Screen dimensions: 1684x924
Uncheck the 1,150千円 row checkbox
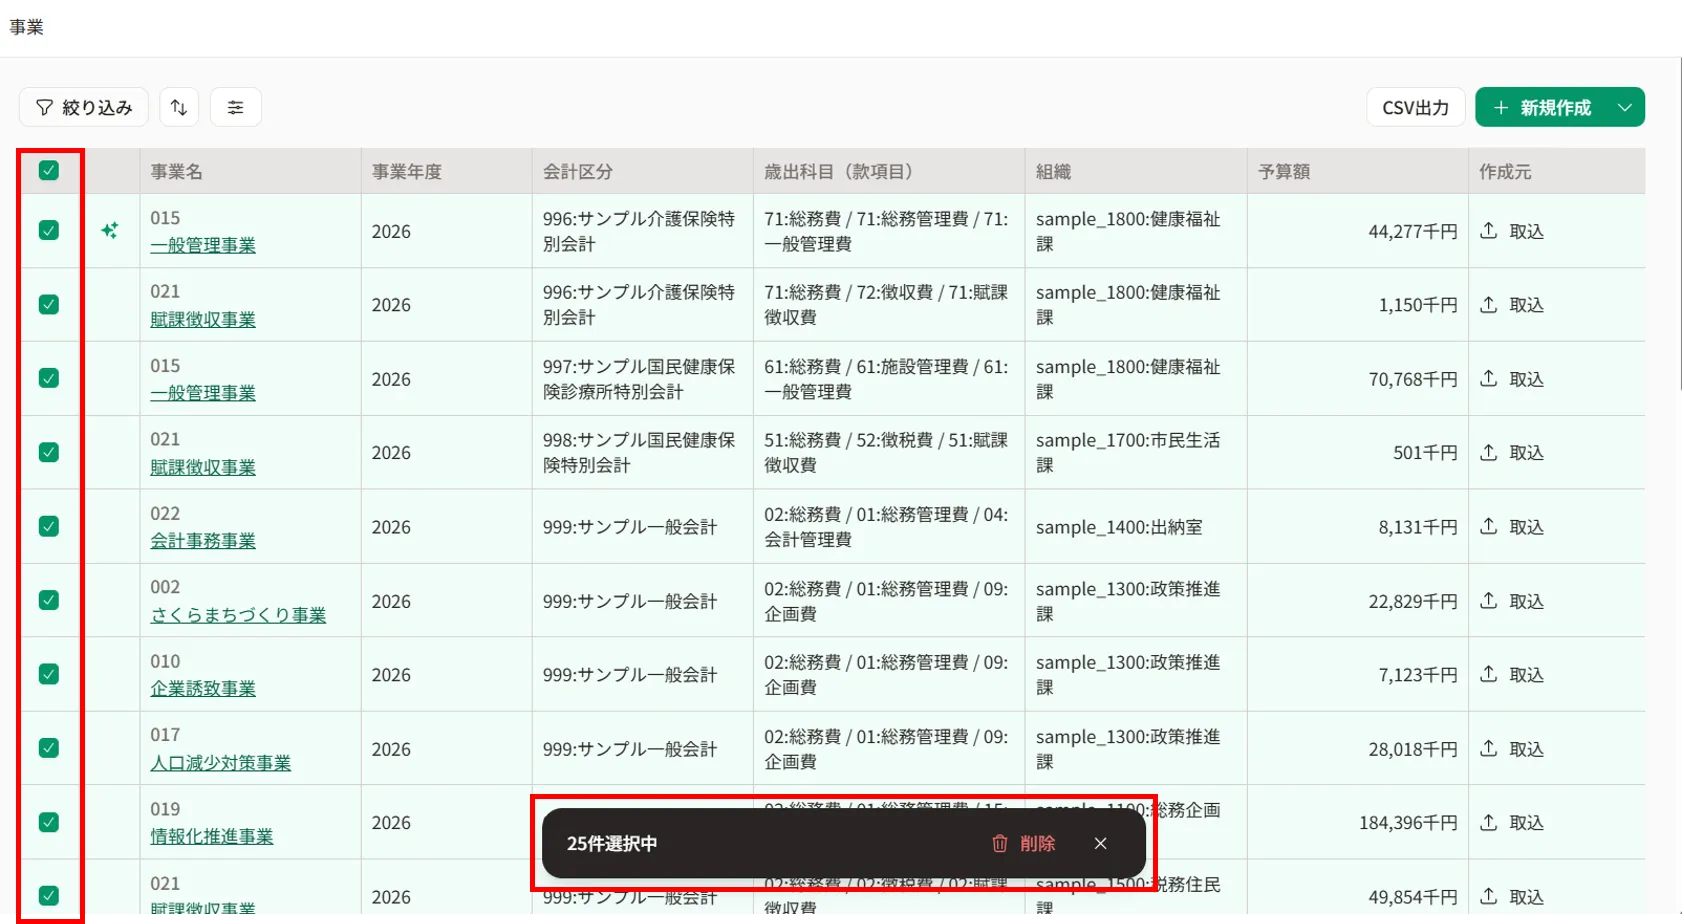[x=48, y=305]
